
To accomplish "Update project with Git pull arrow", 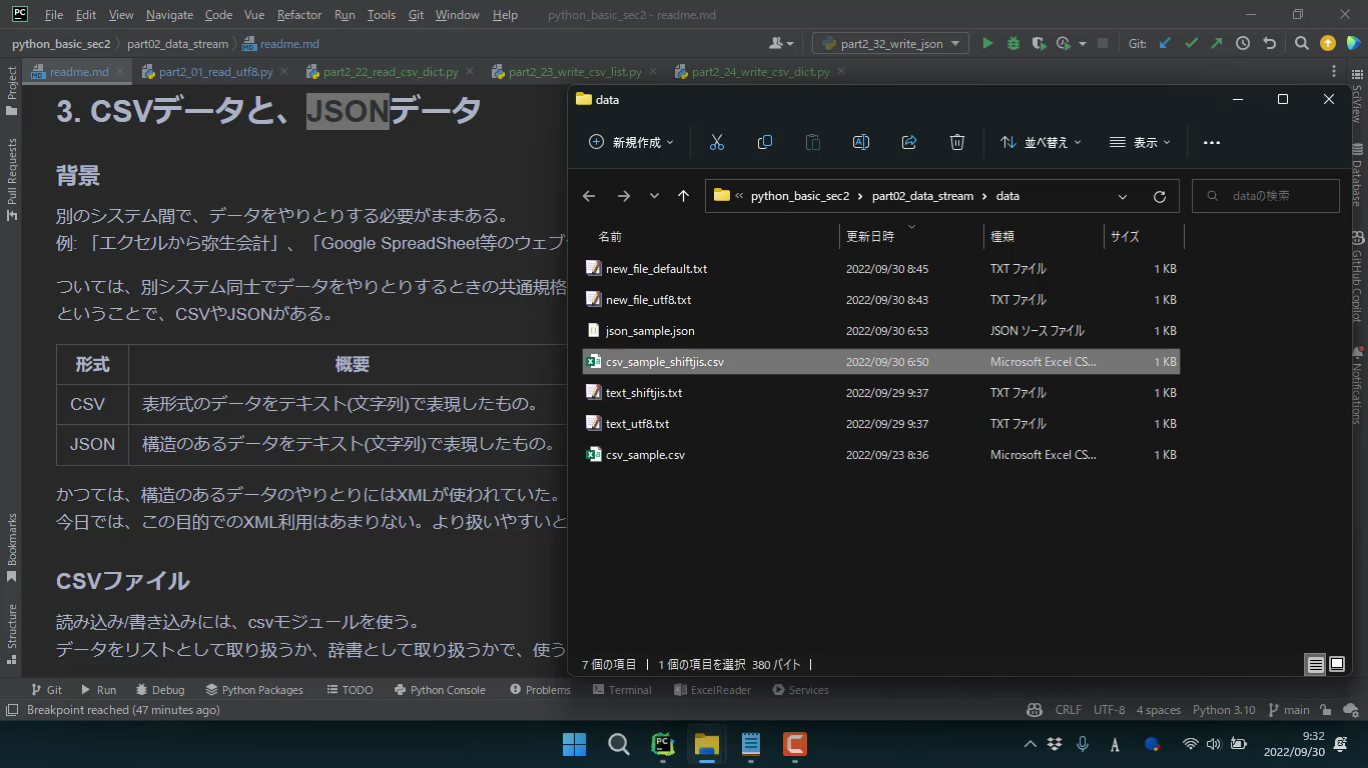I will click(x=1164, y=43).
